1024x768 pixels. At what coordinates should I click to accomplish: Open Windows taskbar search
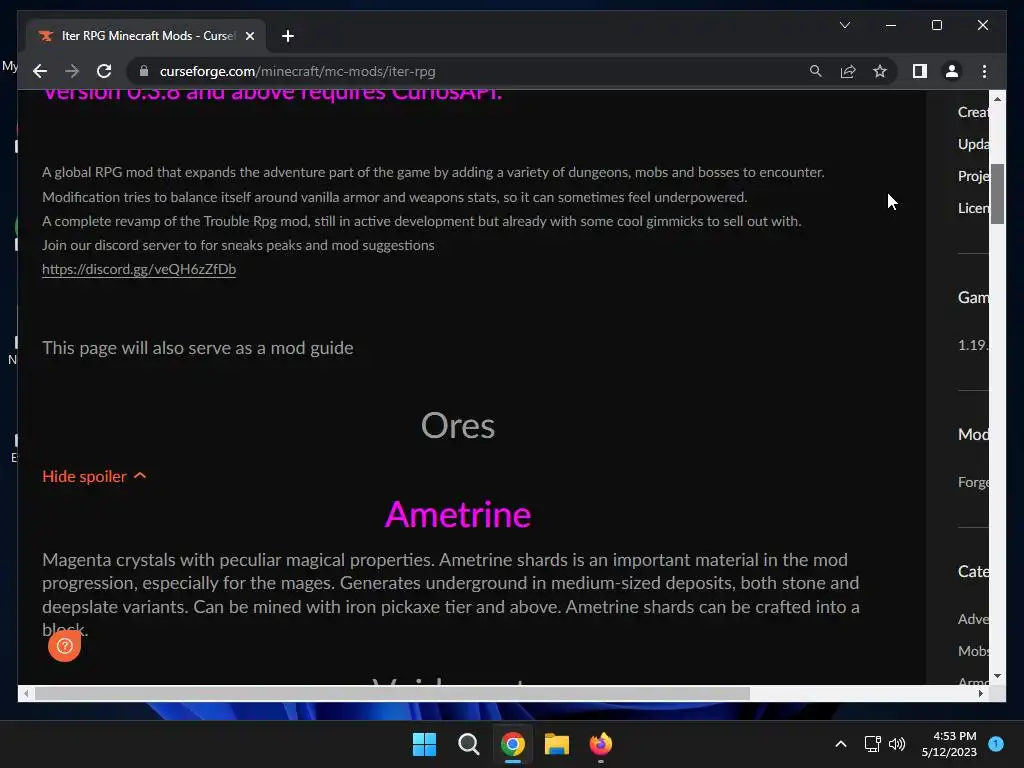tap(468, 744)
